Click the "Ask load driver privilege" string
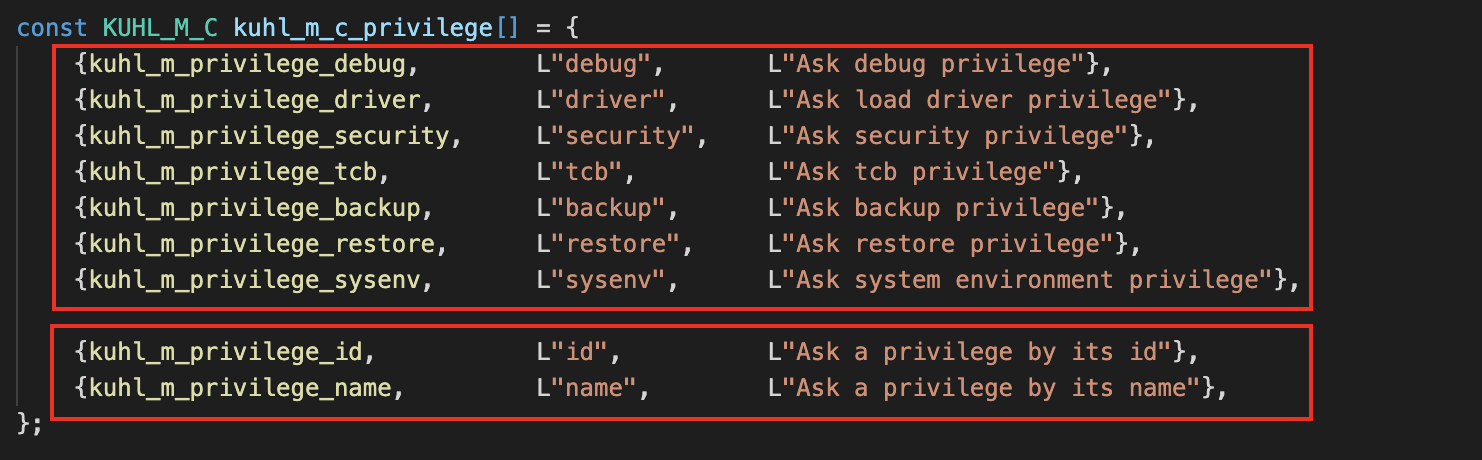 (977, 101)
